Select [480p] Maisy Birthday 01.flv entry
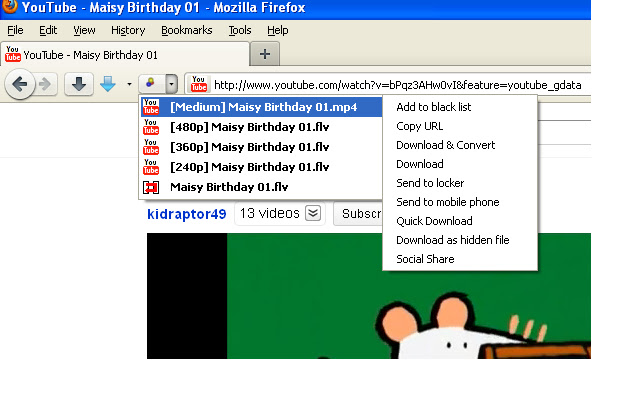This screenshot has width=640, height=400. click(262, 127)
